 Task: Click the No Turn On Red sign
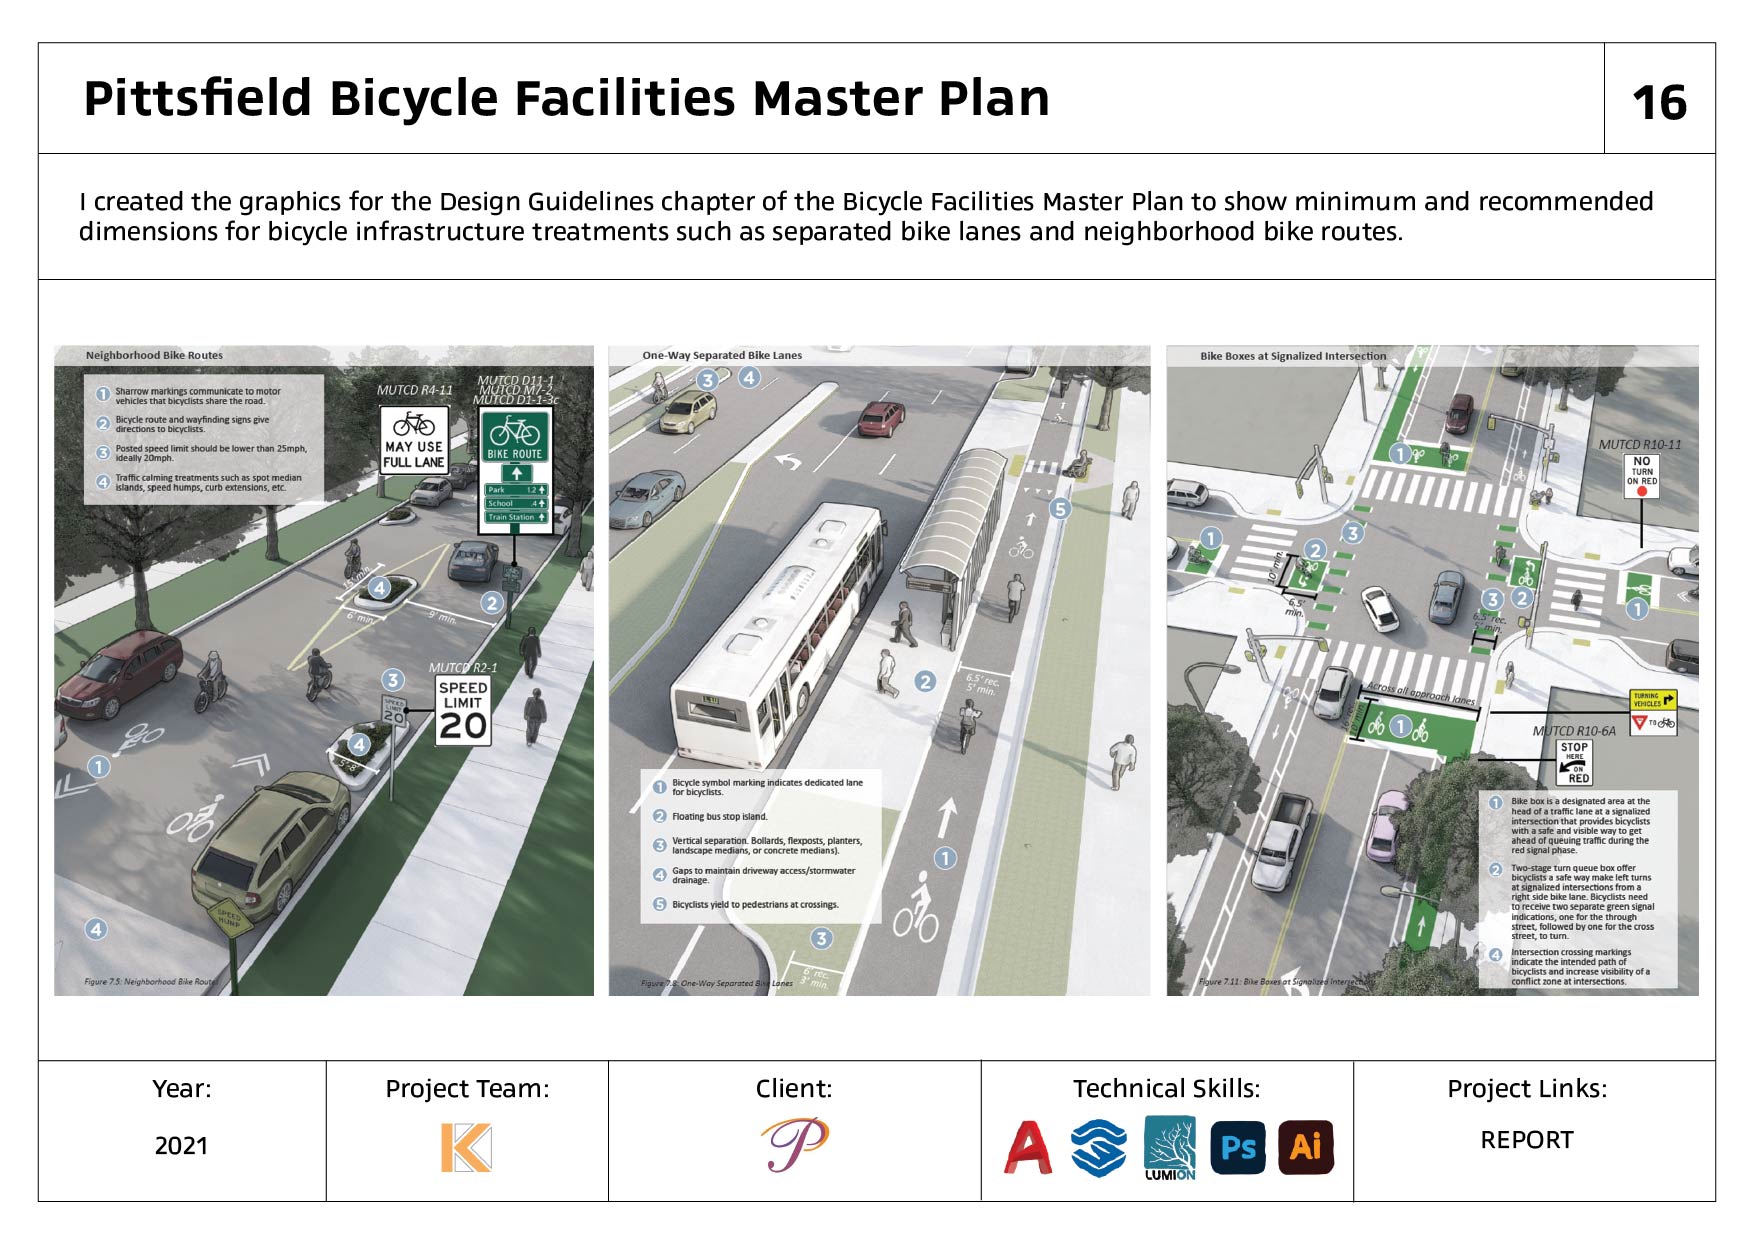click(x=1642, y=476)
